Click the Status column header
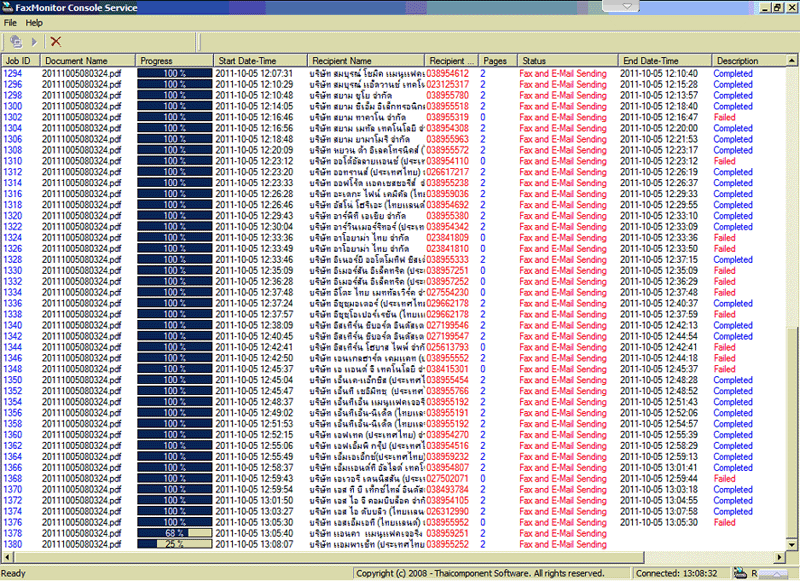Image resolution: width=800 pixels, height=581 pixels. (x=567, y=61)
